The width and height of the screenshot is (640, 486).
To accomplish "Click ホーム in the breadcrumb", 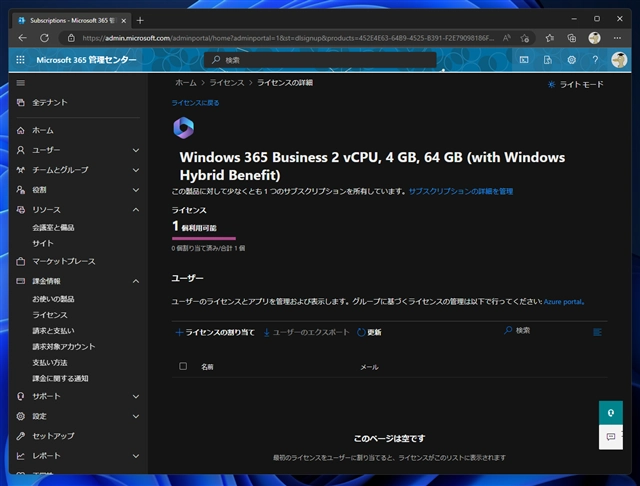I will 186,83.
